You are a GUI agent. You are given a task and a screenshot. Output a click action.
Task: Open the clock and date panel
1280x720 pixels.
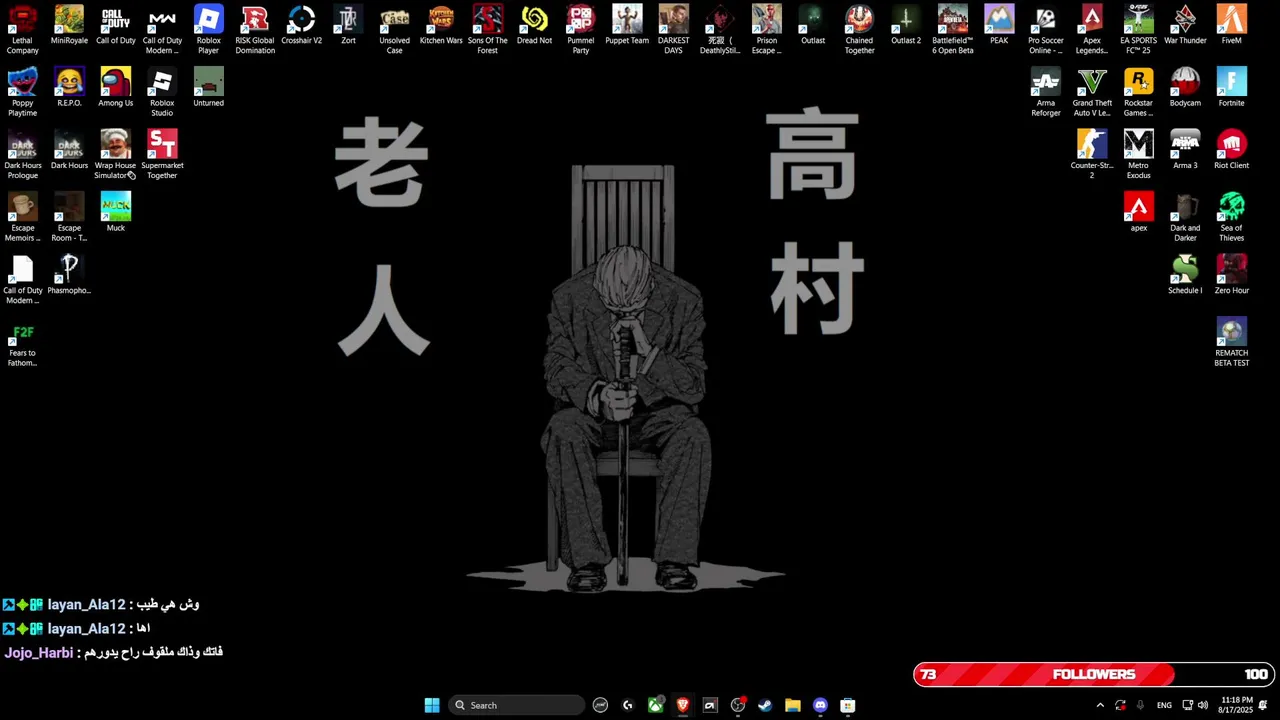click(1236, 705)
